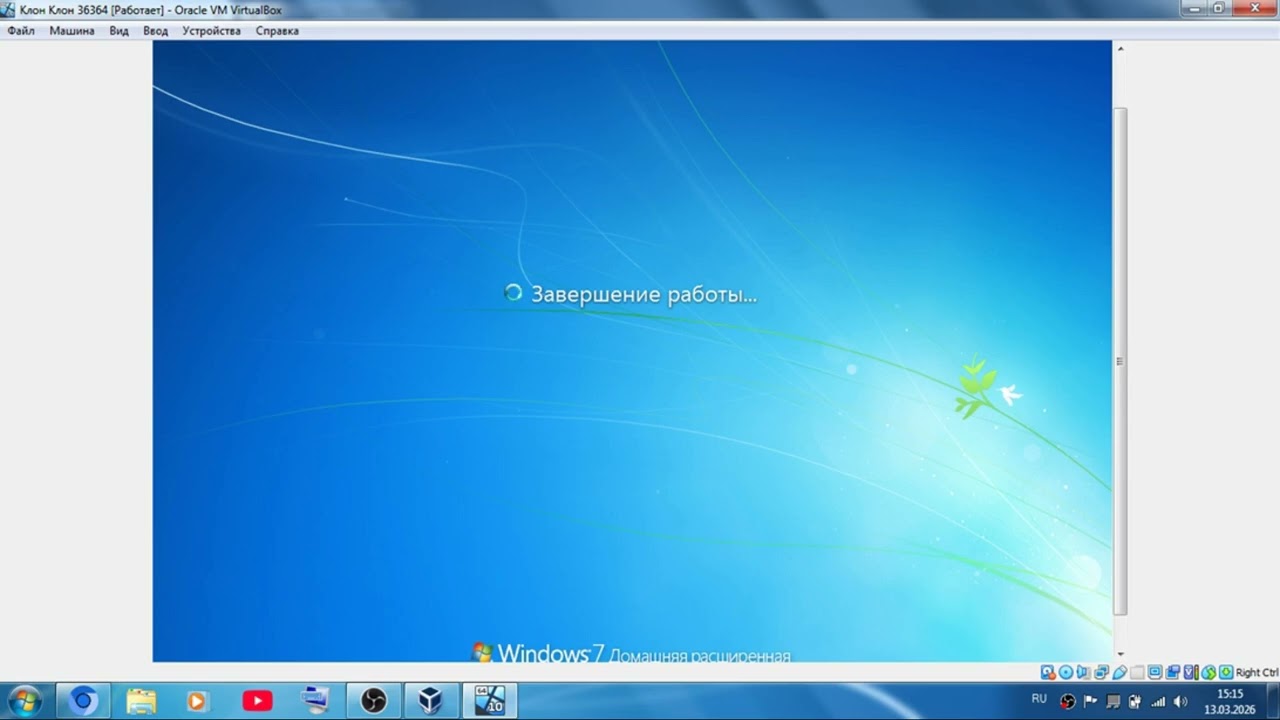
Task: Click the volume speaker tray icon
Action: (x=1180, y=701)
